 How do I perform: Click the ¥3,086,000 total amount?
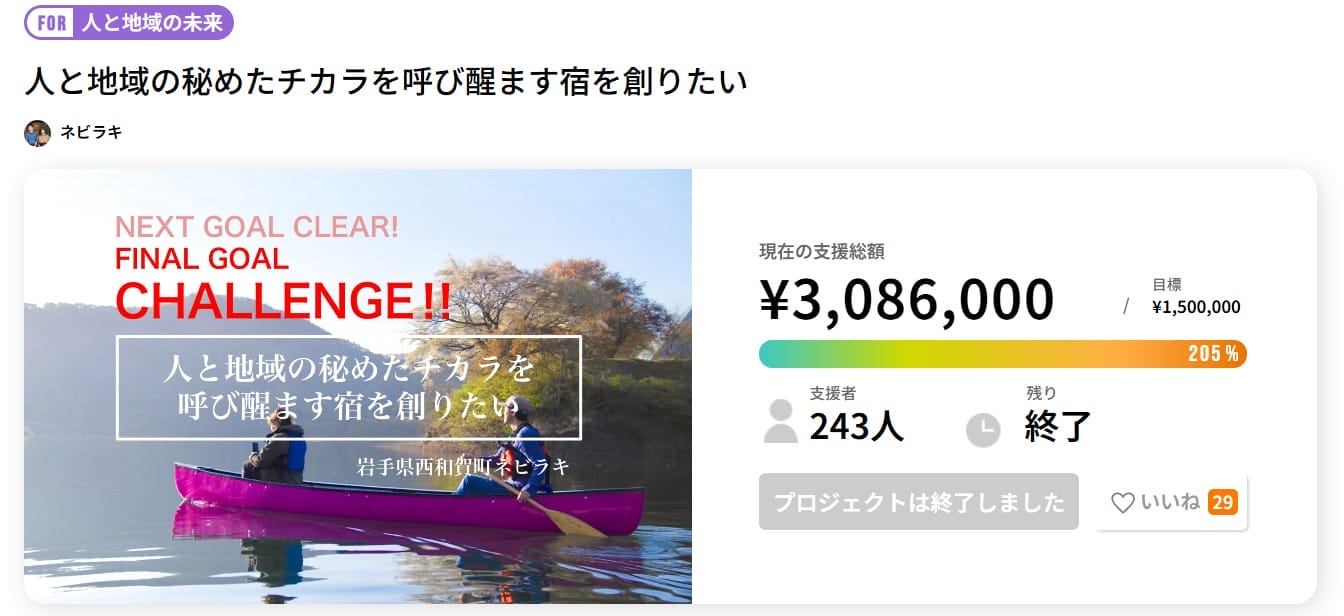pos(906,300)
